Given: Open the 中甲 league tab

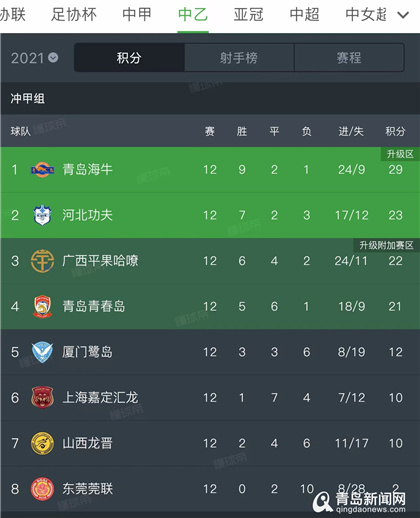Looking at the screenshot, I should (x=137, y=15).
